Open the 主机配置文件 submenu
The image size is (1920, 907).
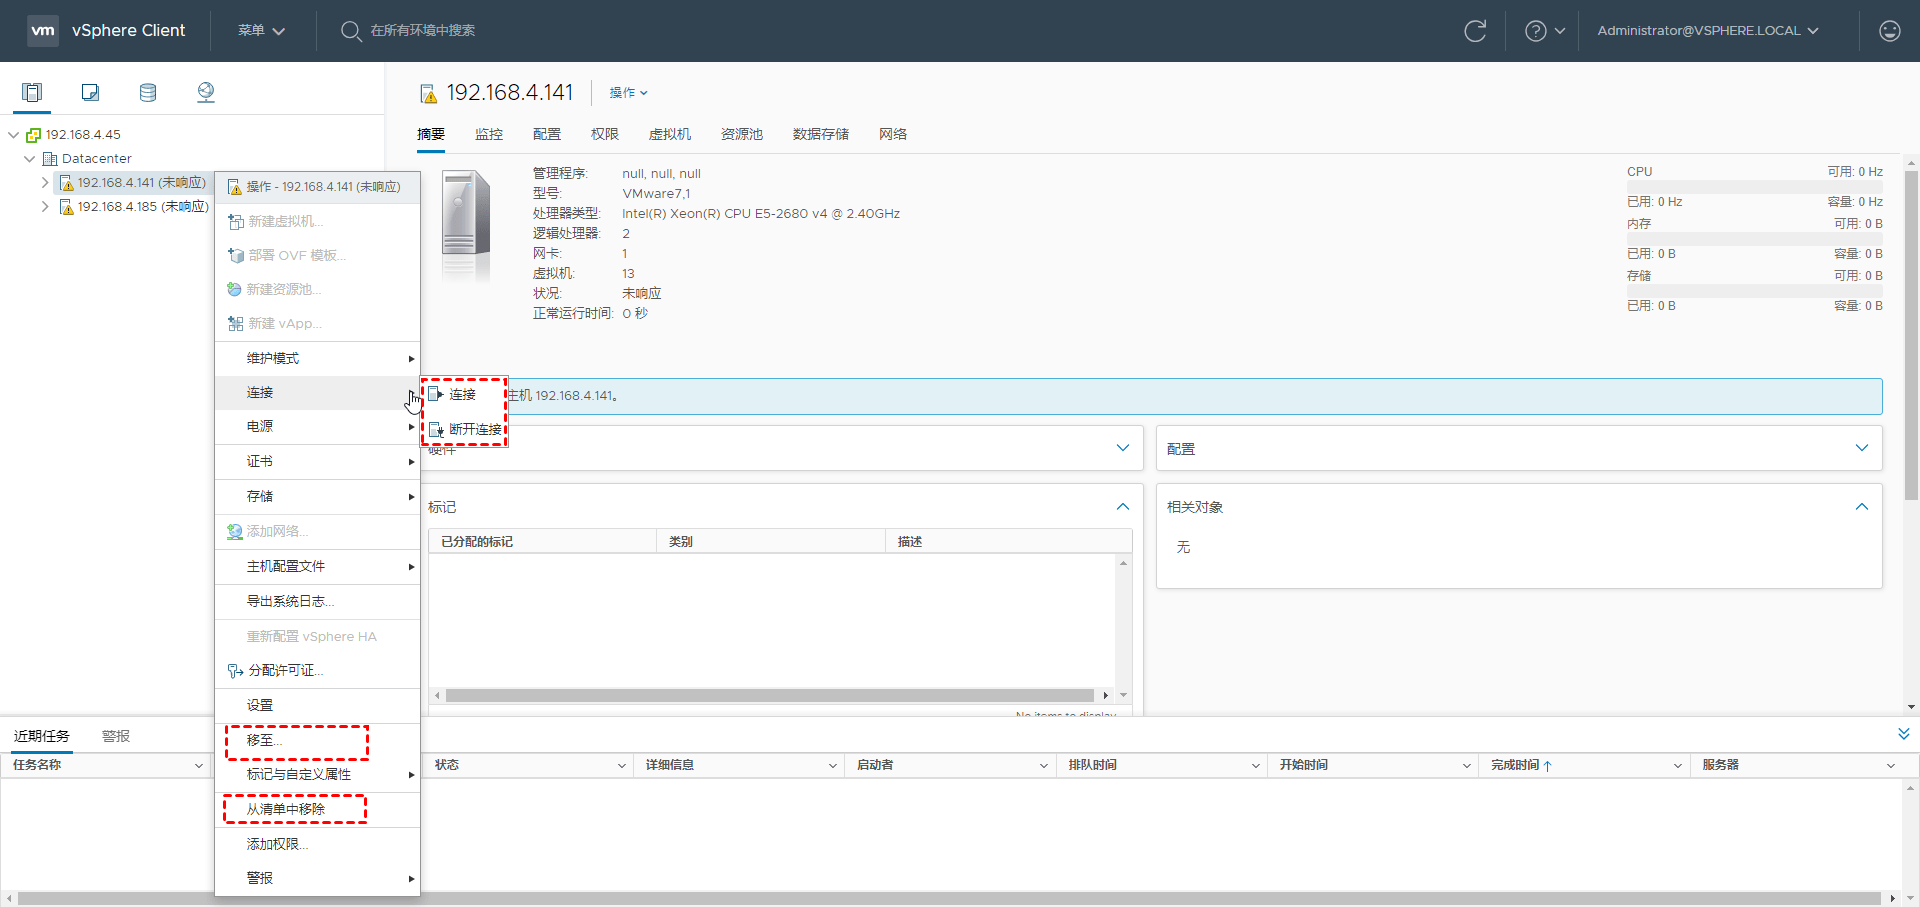click(x=318, y=567)
